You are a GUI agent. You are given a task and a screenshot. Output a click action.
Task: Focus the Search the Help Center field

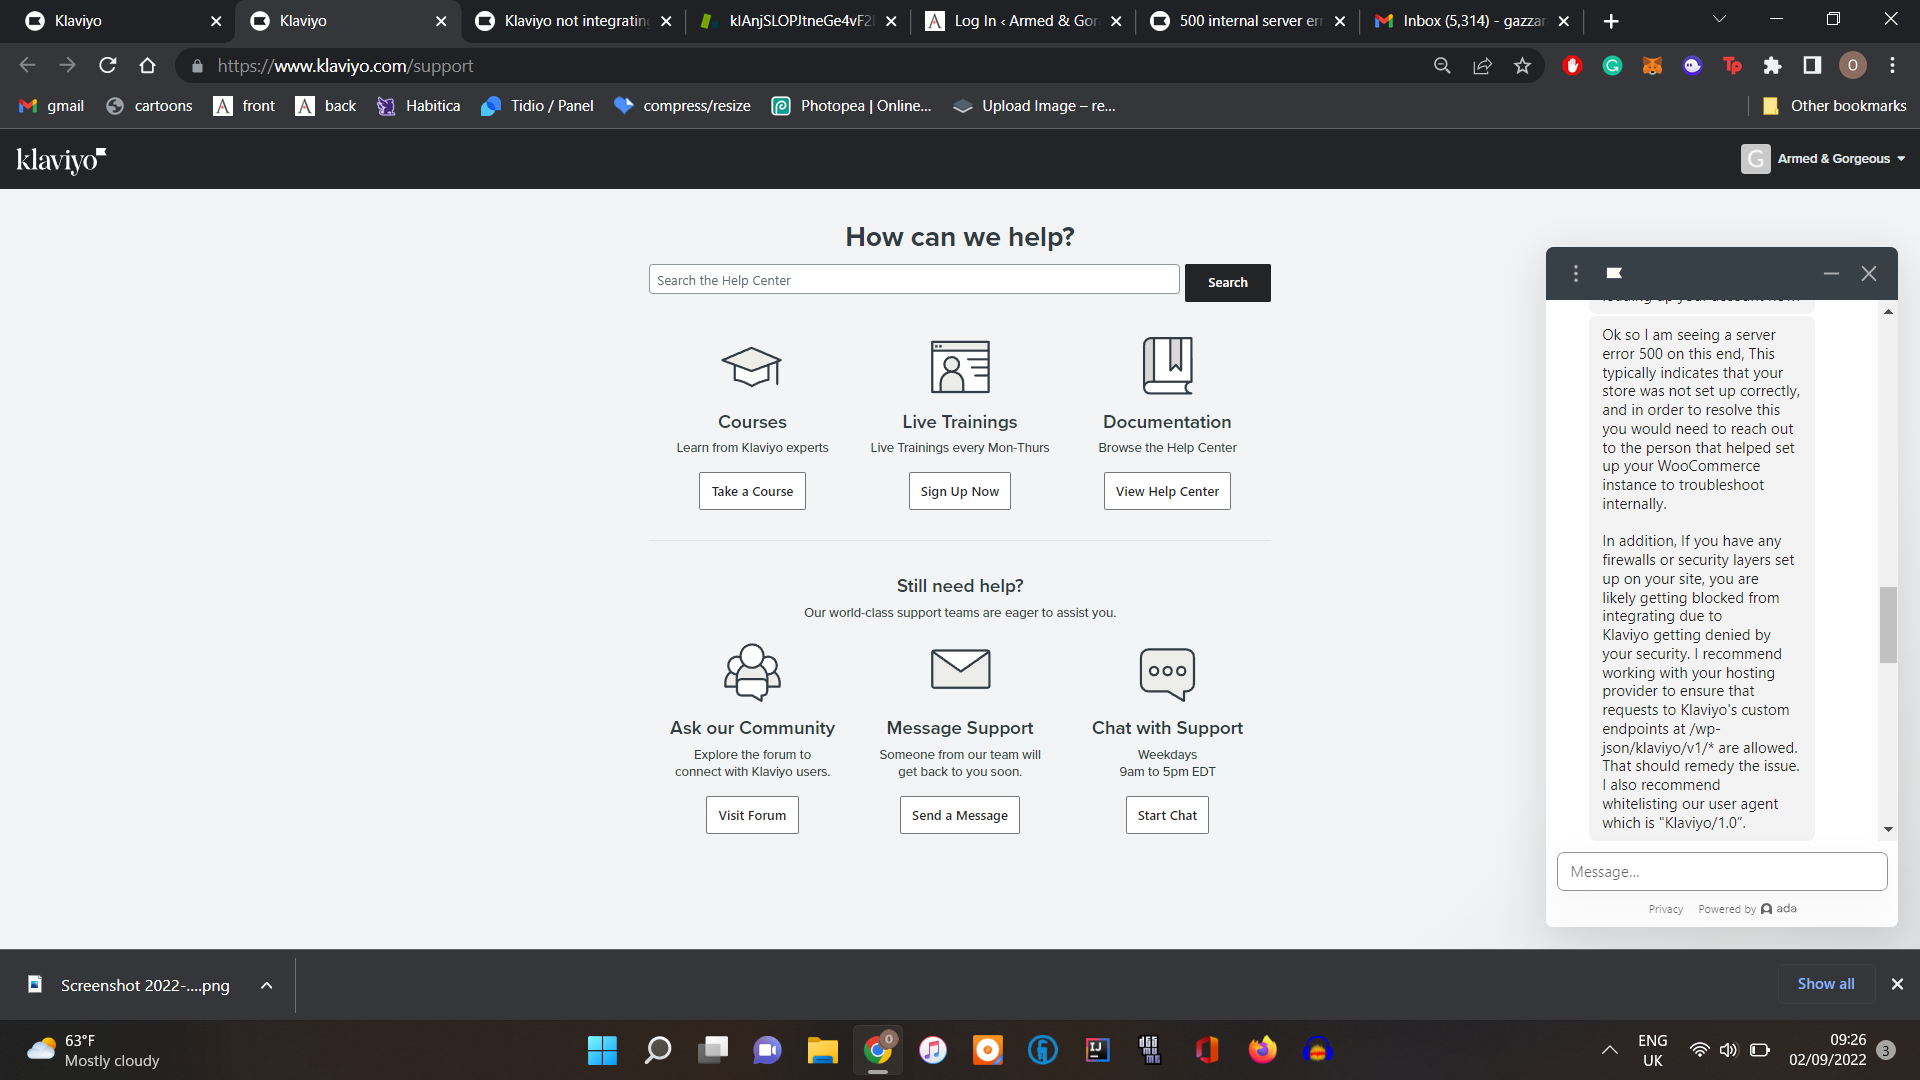point(914,280)
